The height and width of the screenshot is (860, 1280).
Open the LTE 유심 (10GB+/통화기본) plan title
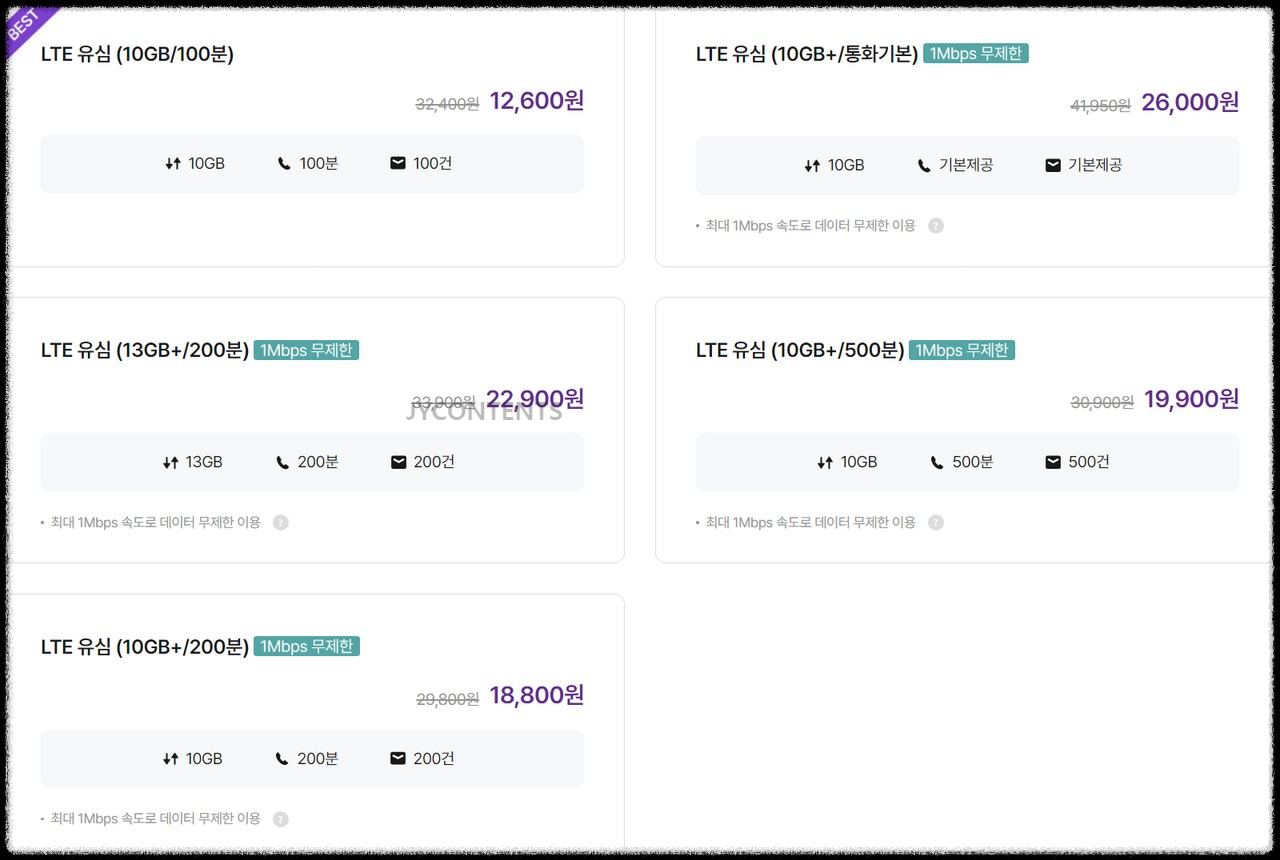coord(807,54)
